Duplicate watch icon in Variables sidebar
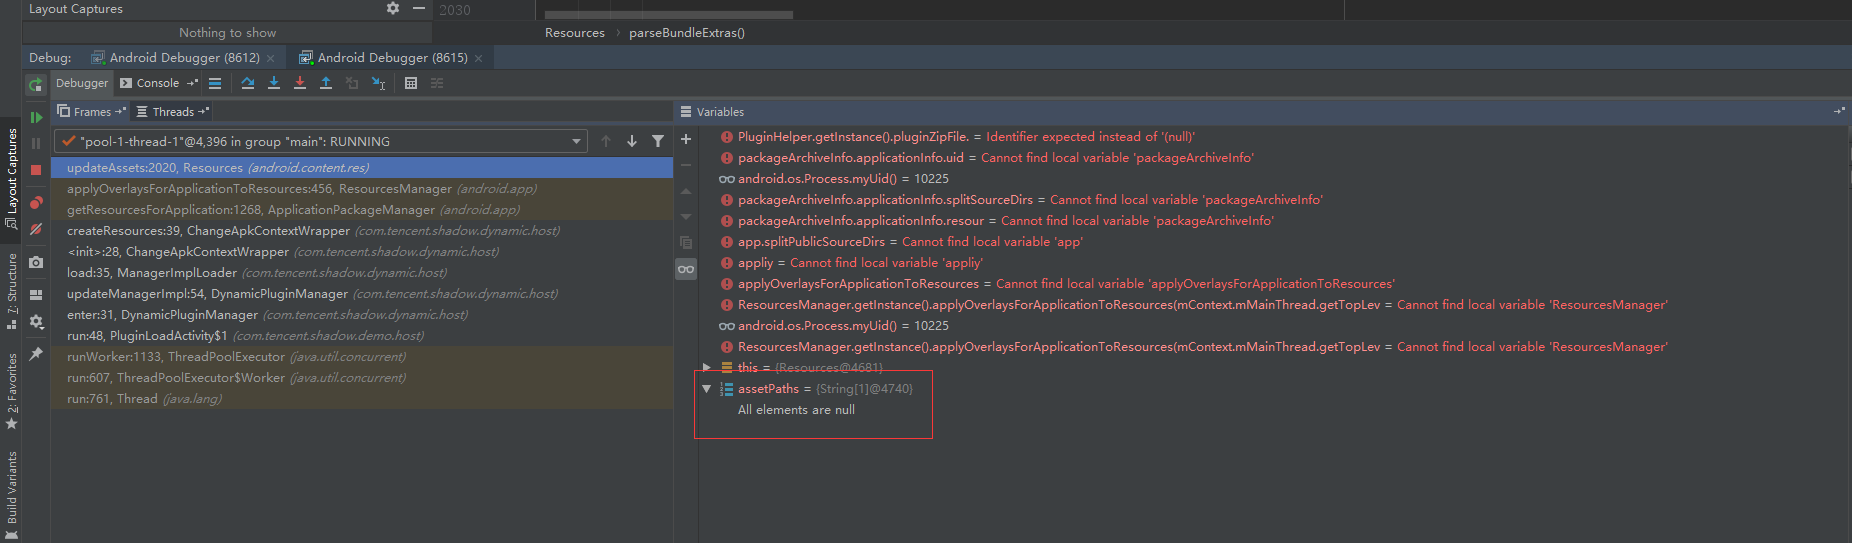This screenshot has height=543, width=1852. click(686, 242)
